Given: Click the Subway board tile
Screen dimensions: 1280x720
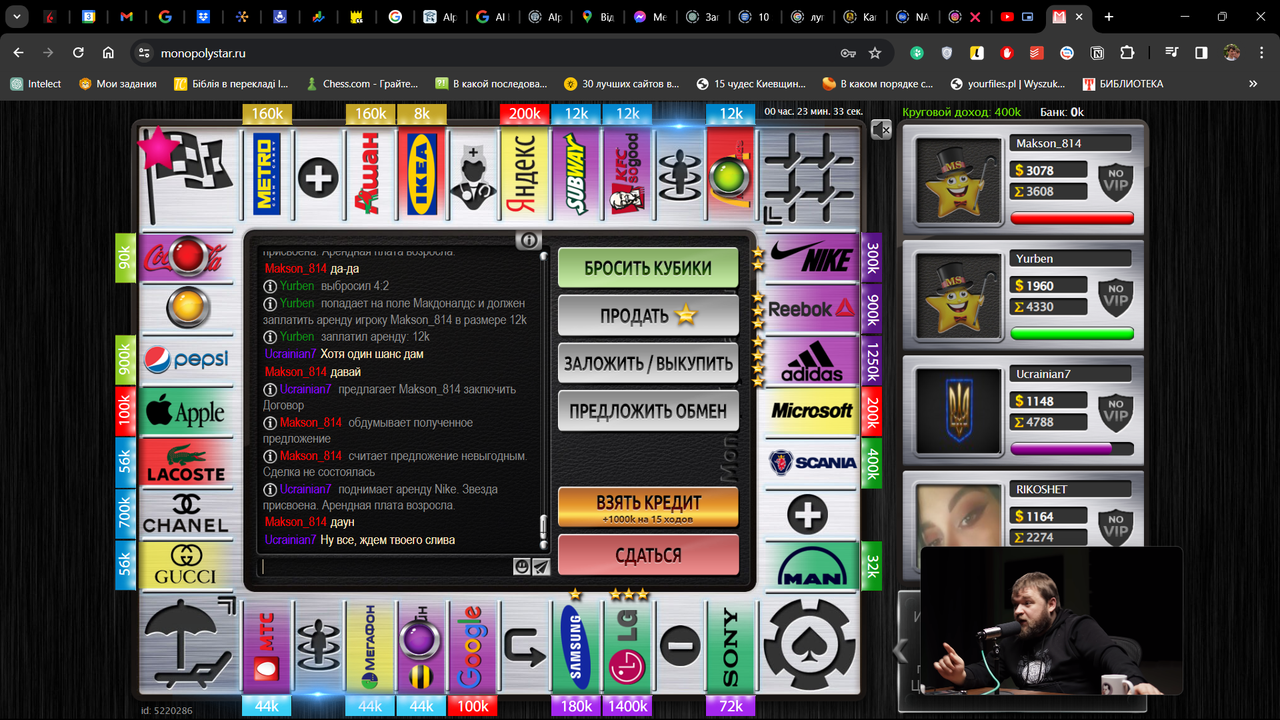Looking at the screenshot, I should tap(576, 177).
